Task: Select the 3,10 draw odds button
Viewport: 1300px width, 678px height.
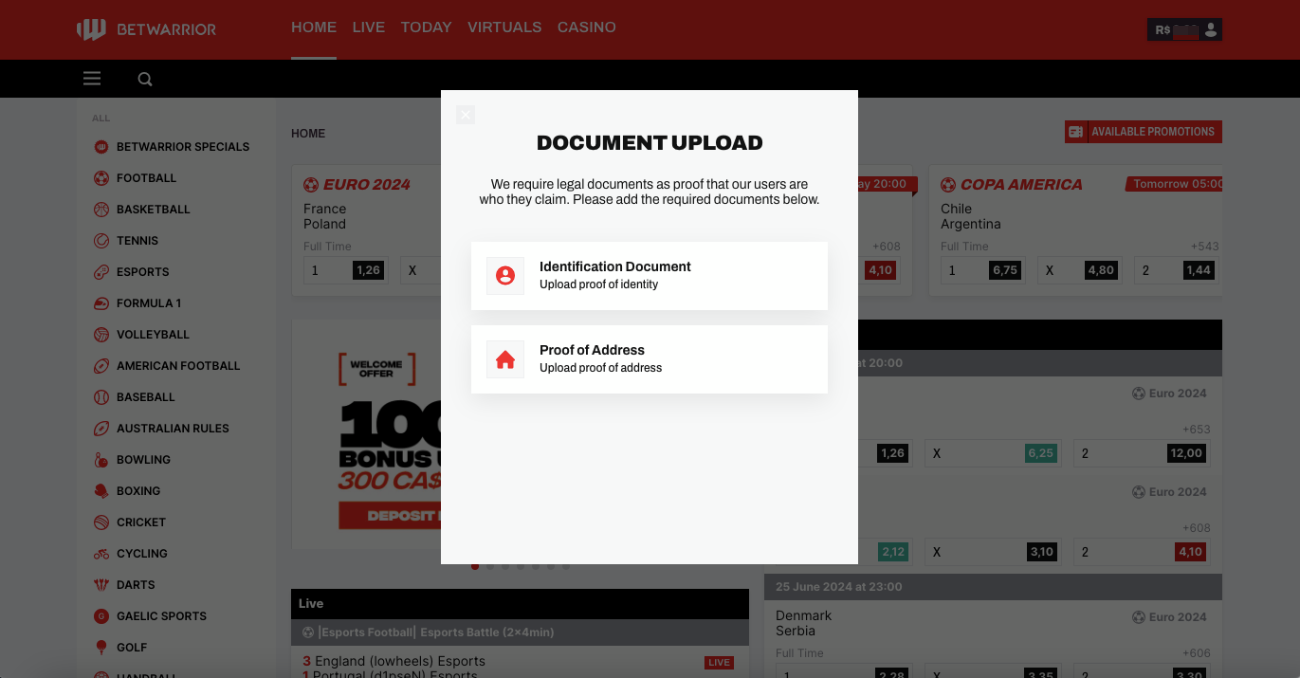Action: [1041, 552]
